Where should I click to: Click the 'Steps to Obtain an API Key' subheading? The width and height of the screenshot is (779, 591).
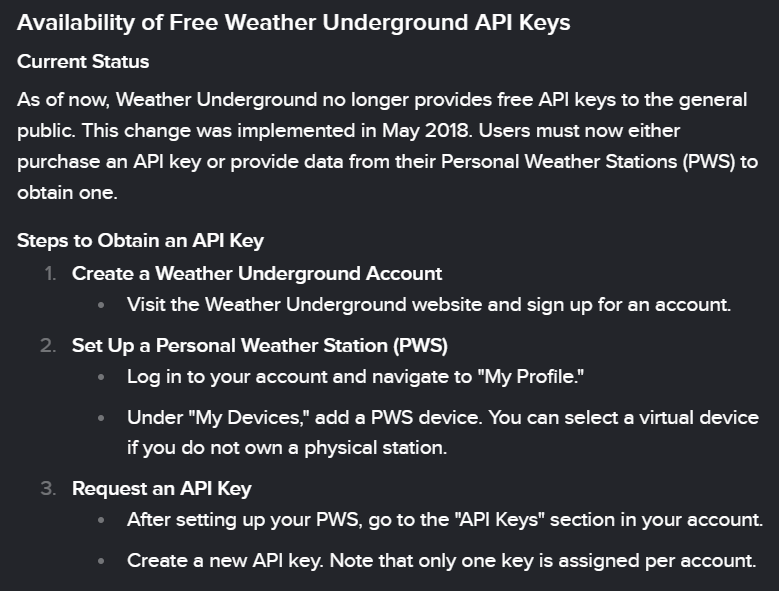coord(140,241)
